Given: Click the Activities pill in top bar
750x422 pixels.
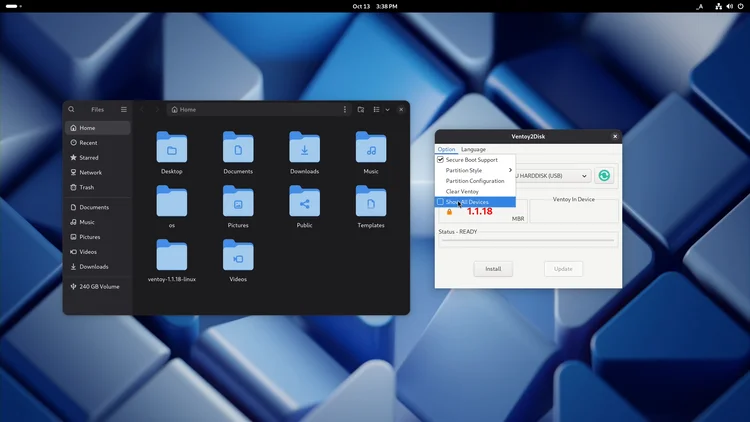Looking at the screenshot, I should pyautogui.click(x=13, y=6).
